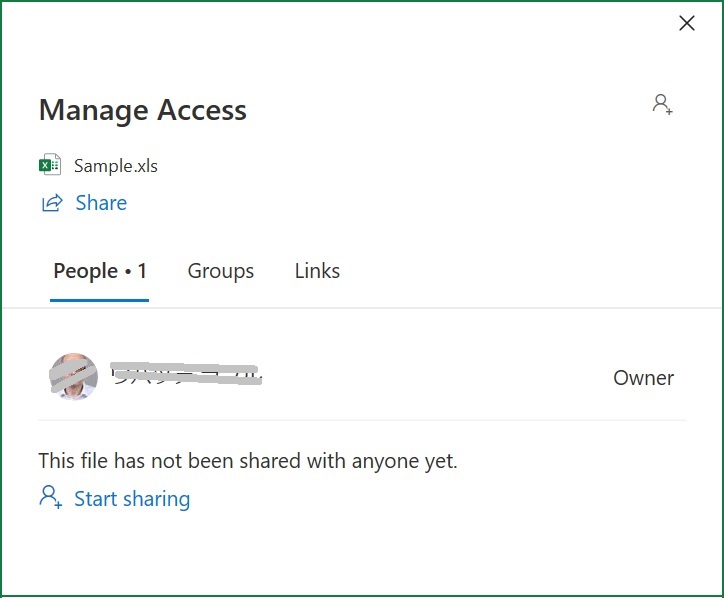Open the Share link

point(101,203)
